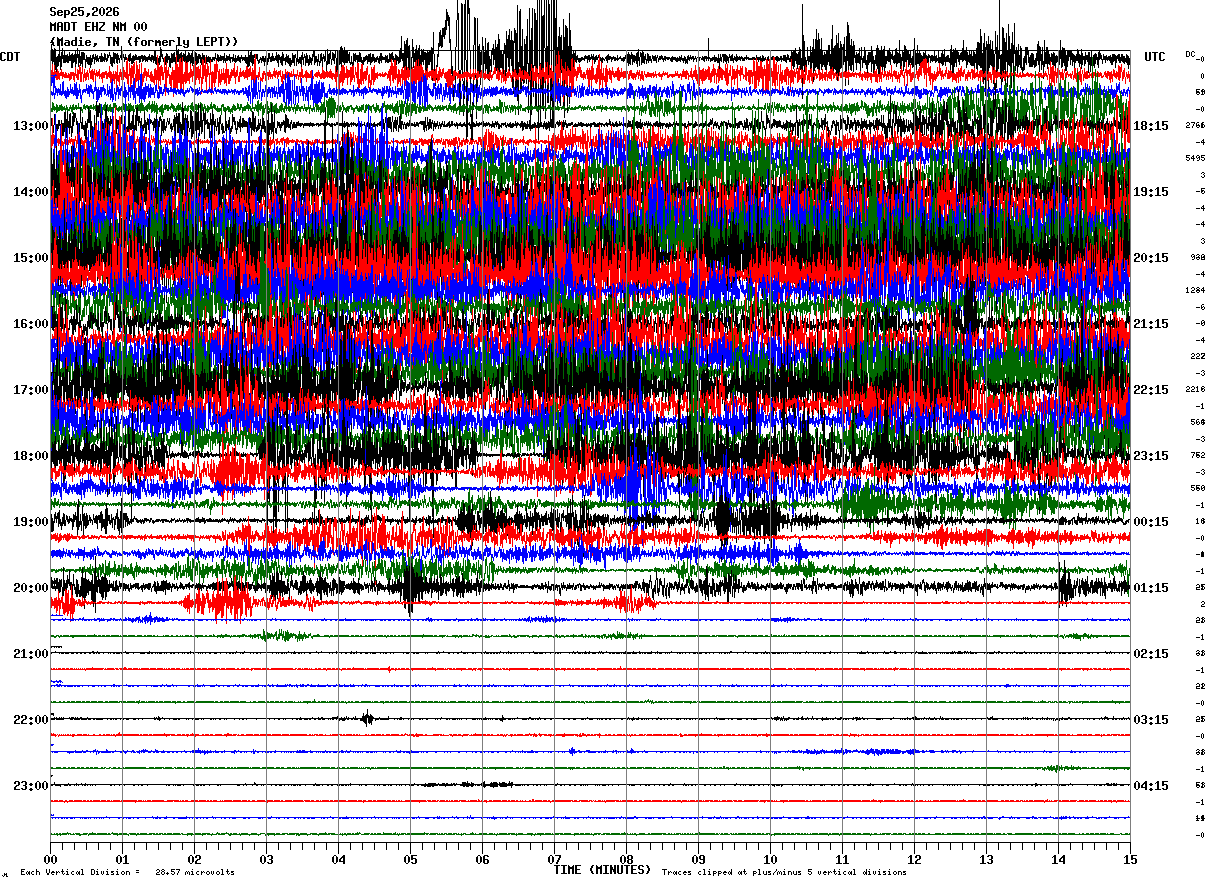Click the Madie, TN (formerly LEPT) location text

tap(144, 41)
